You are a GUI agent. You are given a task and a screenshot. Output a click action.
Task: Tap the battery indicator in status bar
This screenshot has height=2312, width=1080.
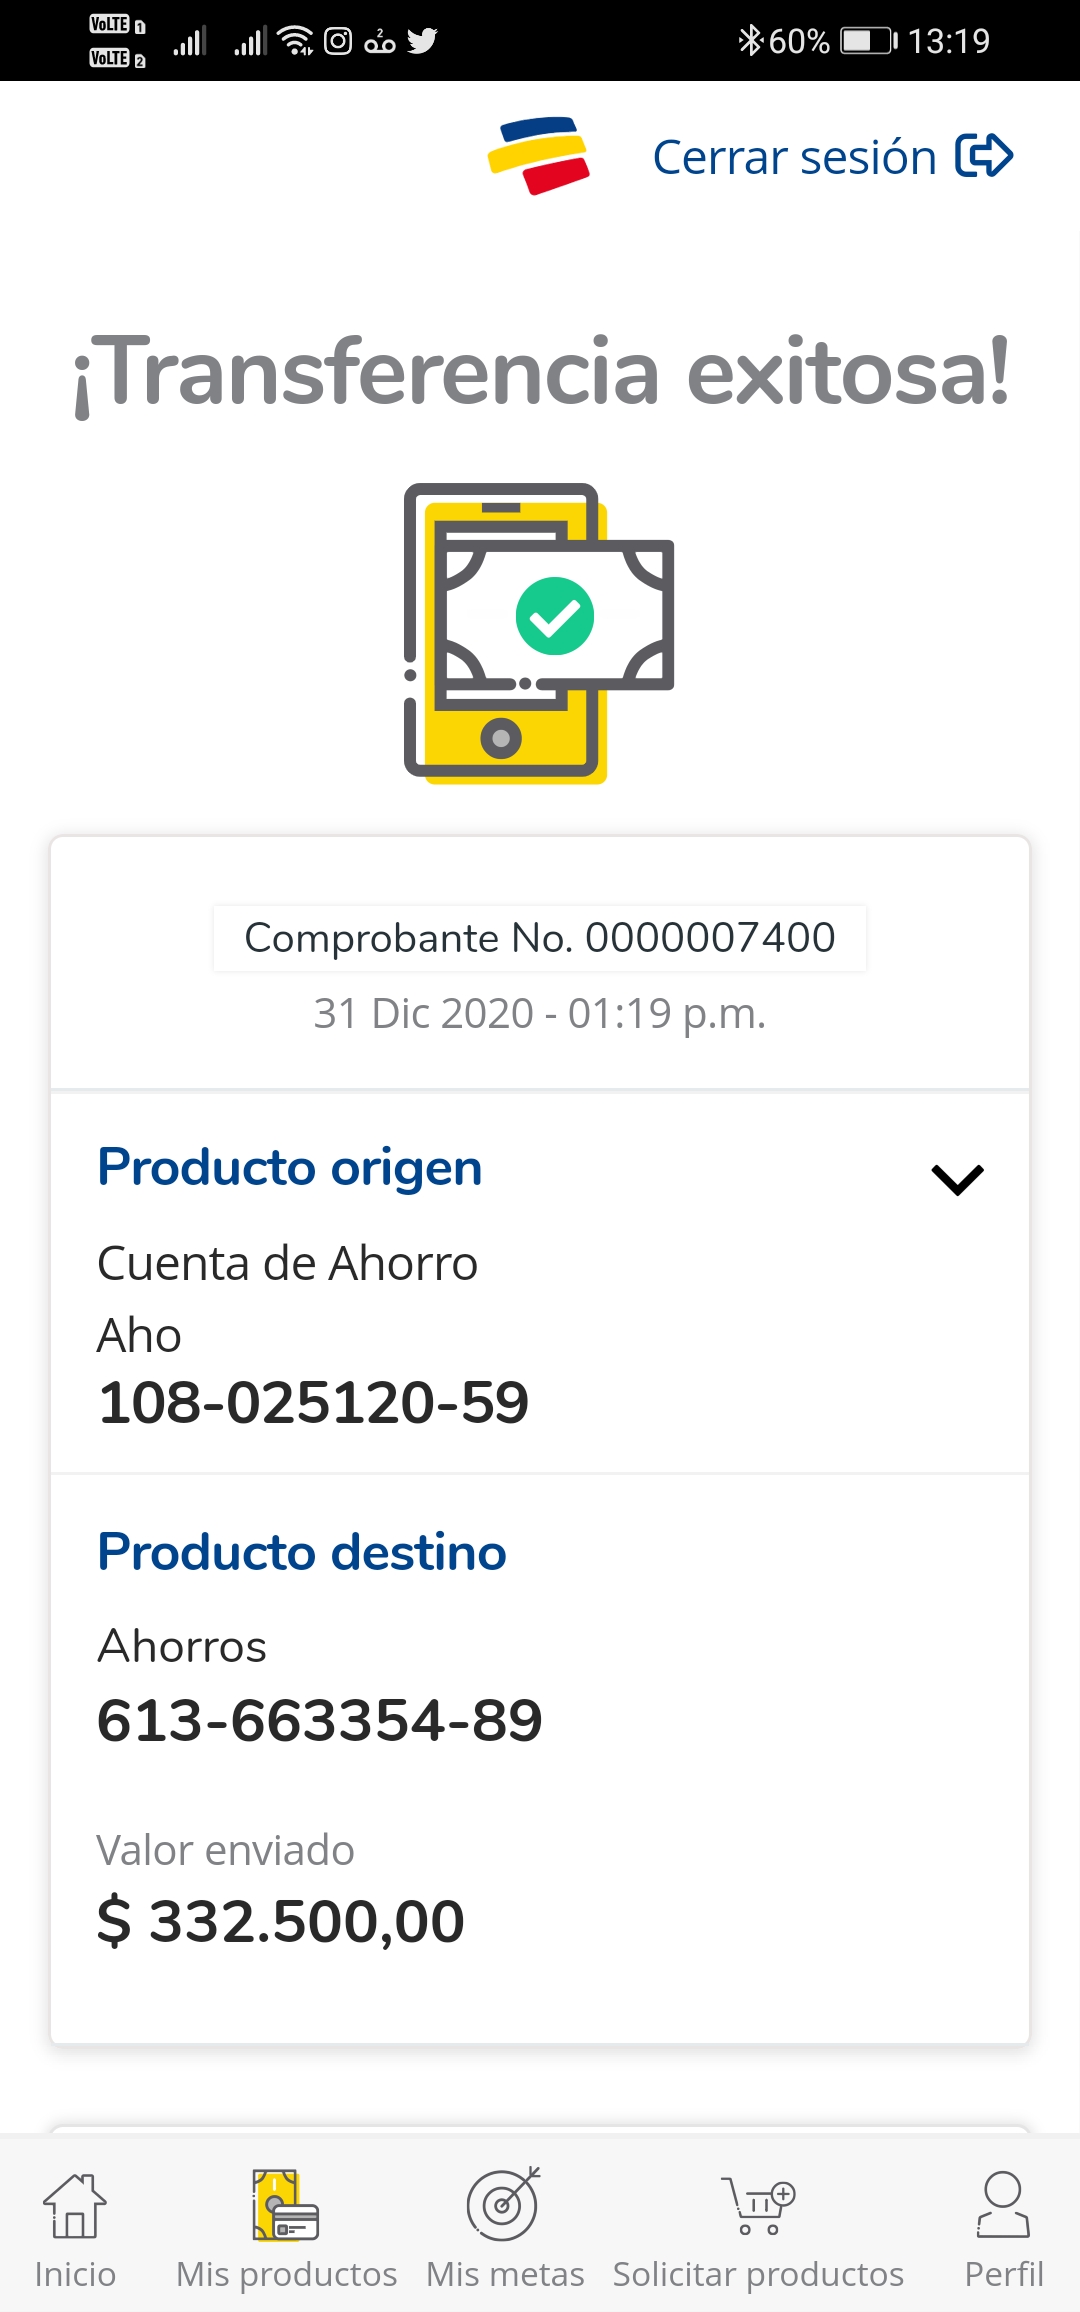click(x=868, y=41)
